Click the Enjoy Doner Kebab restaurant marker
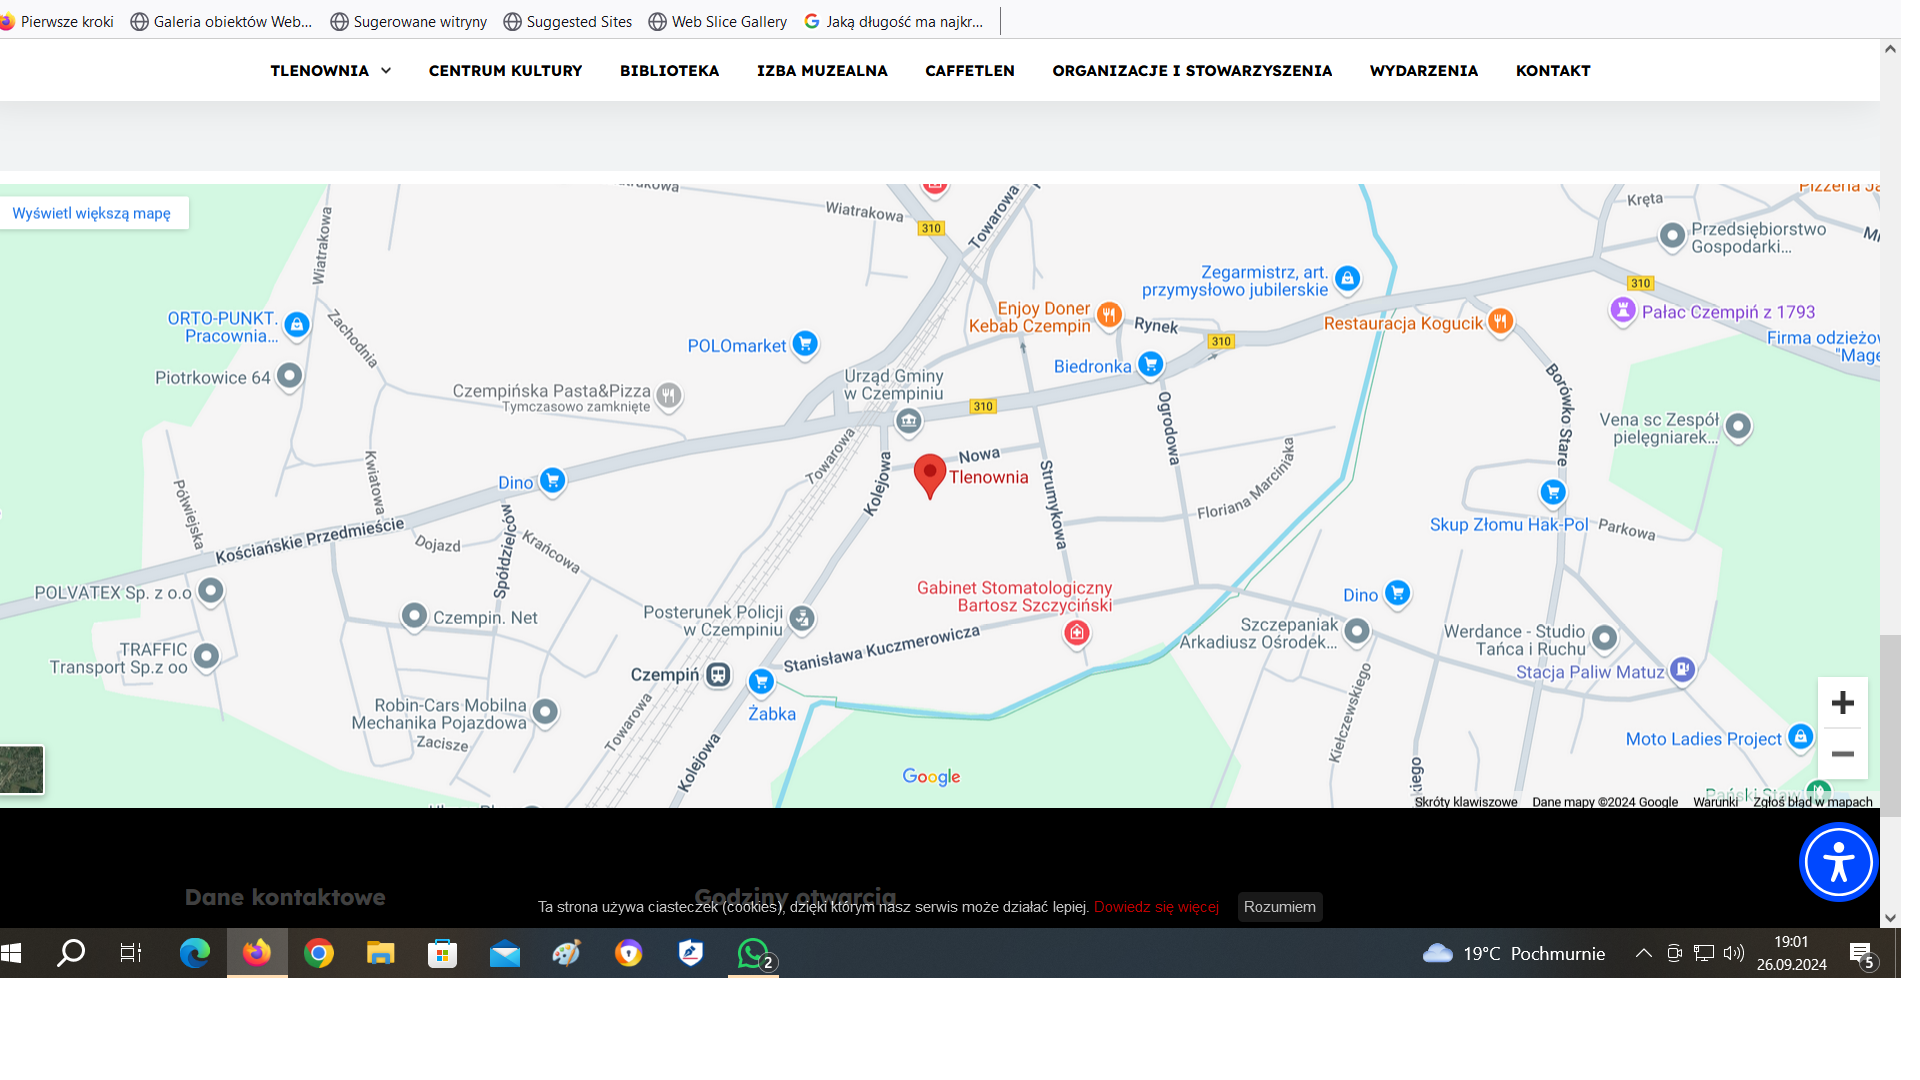The height and width of the screenshot is (1080, 1920). click(x=1109, y=314)
